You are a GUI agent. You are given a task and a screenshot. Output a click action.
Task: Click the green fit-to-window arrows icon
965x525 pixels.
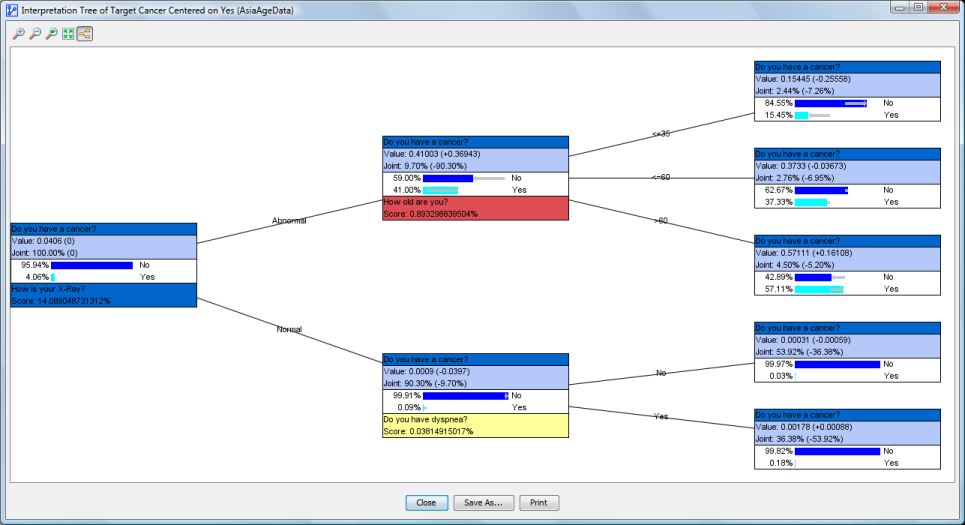[x=68, y=33]
